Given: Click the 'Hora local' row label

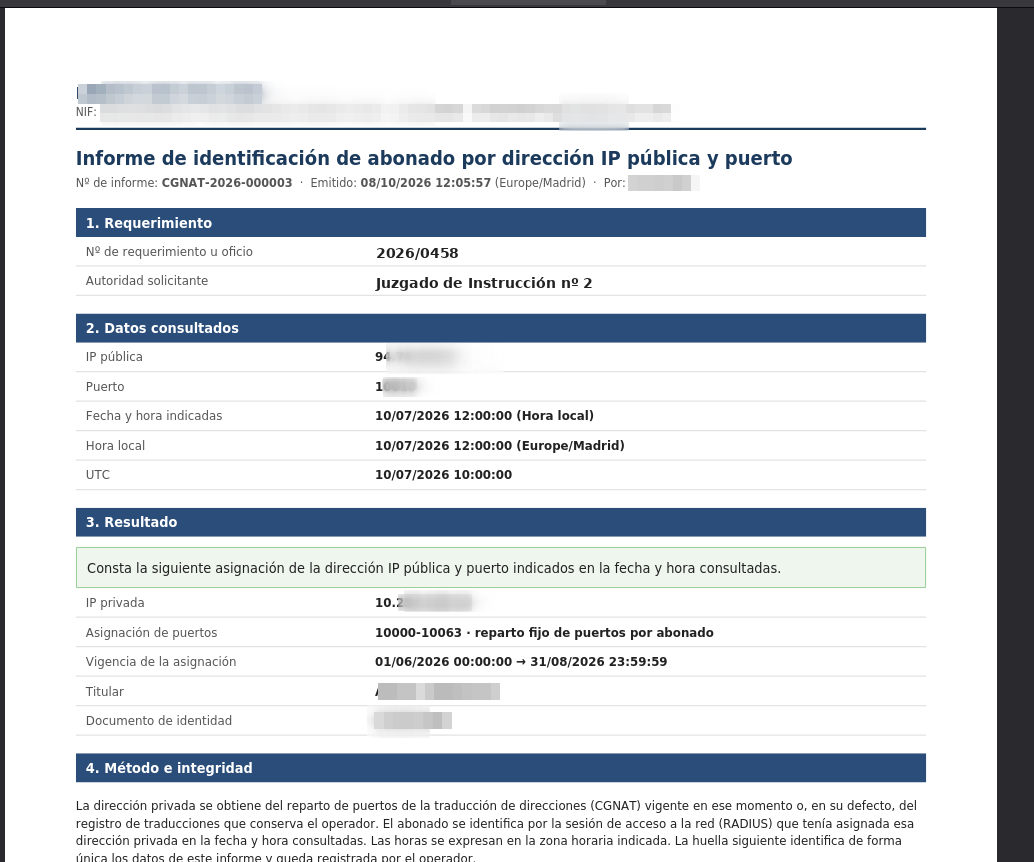Looking at the screenshot, I should tap(115, 446).
